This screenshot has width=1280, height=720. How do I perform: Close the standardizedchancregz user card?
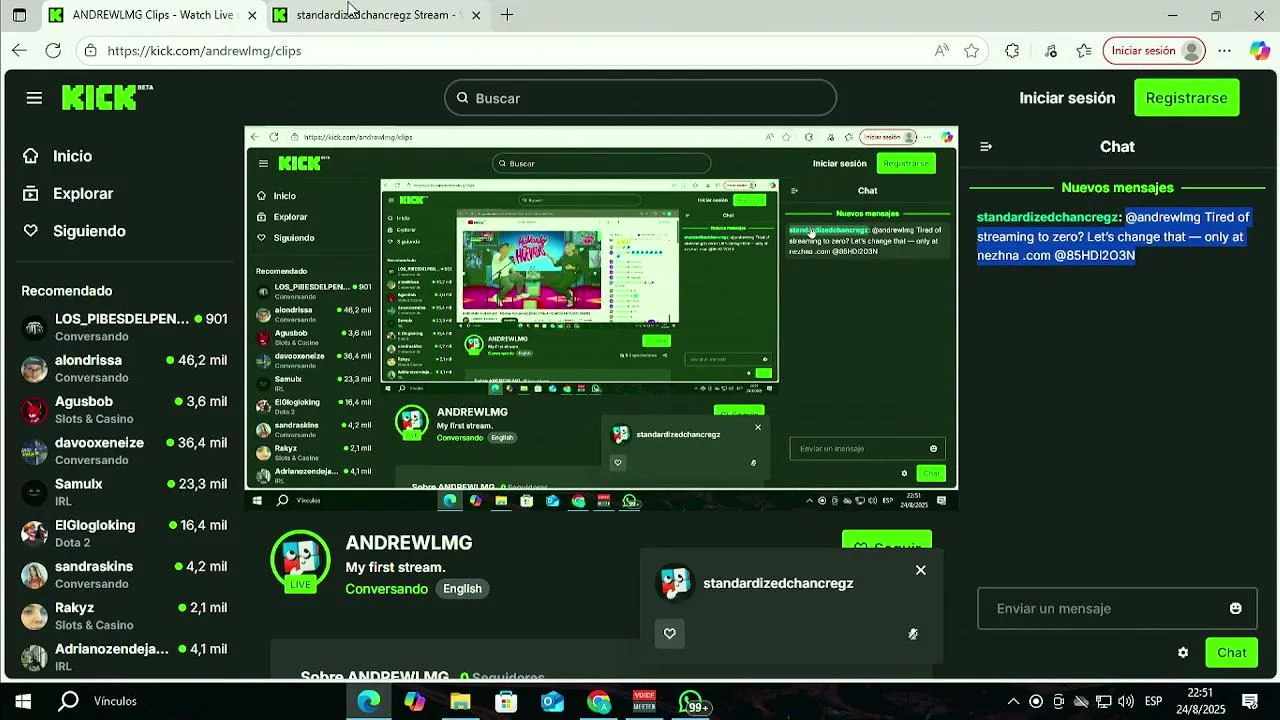click(x=921, y=570)
